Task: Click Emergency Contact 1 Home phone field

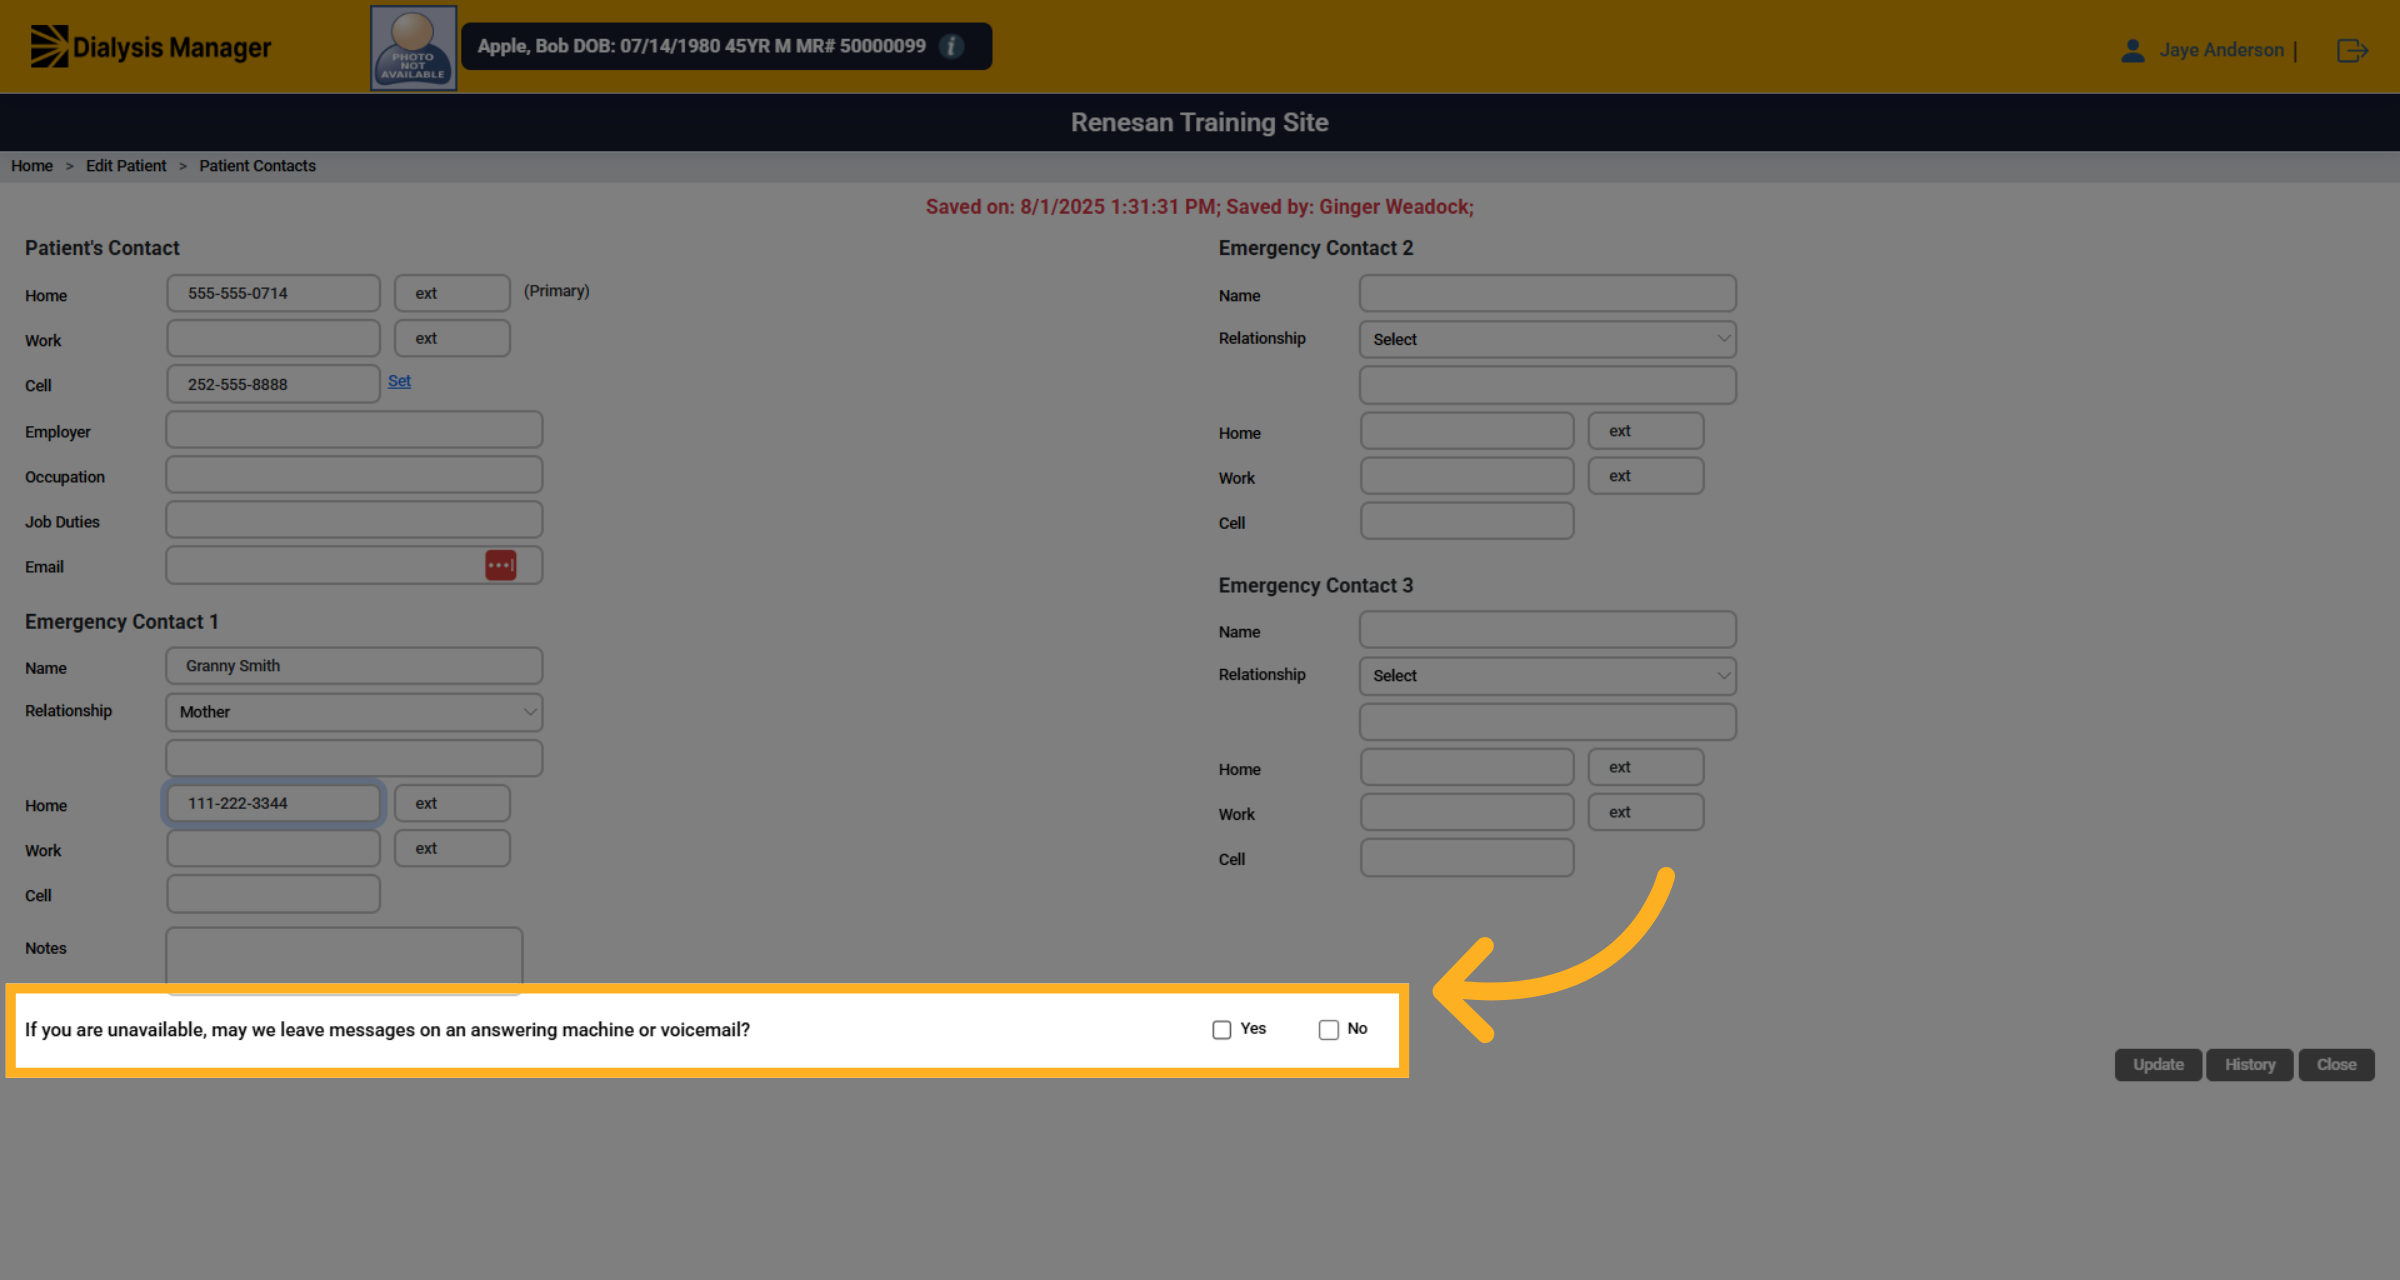Action: (x=273, y=803)
